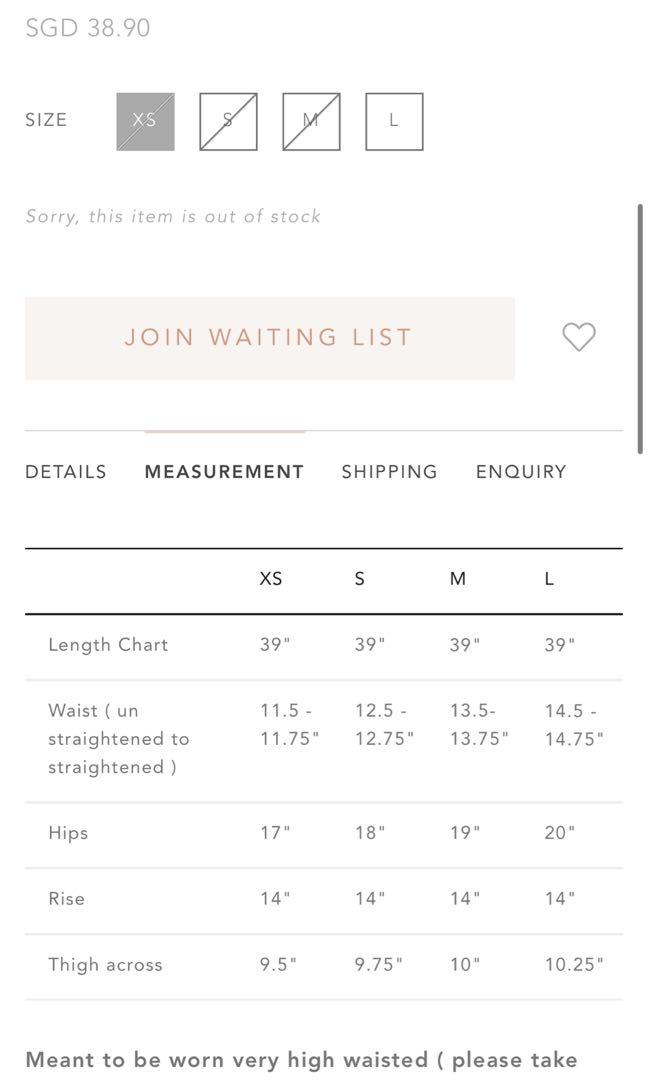Select size XS option
Image resolution: width=648 pixels, height=1080 pixels.
(145, 121)
